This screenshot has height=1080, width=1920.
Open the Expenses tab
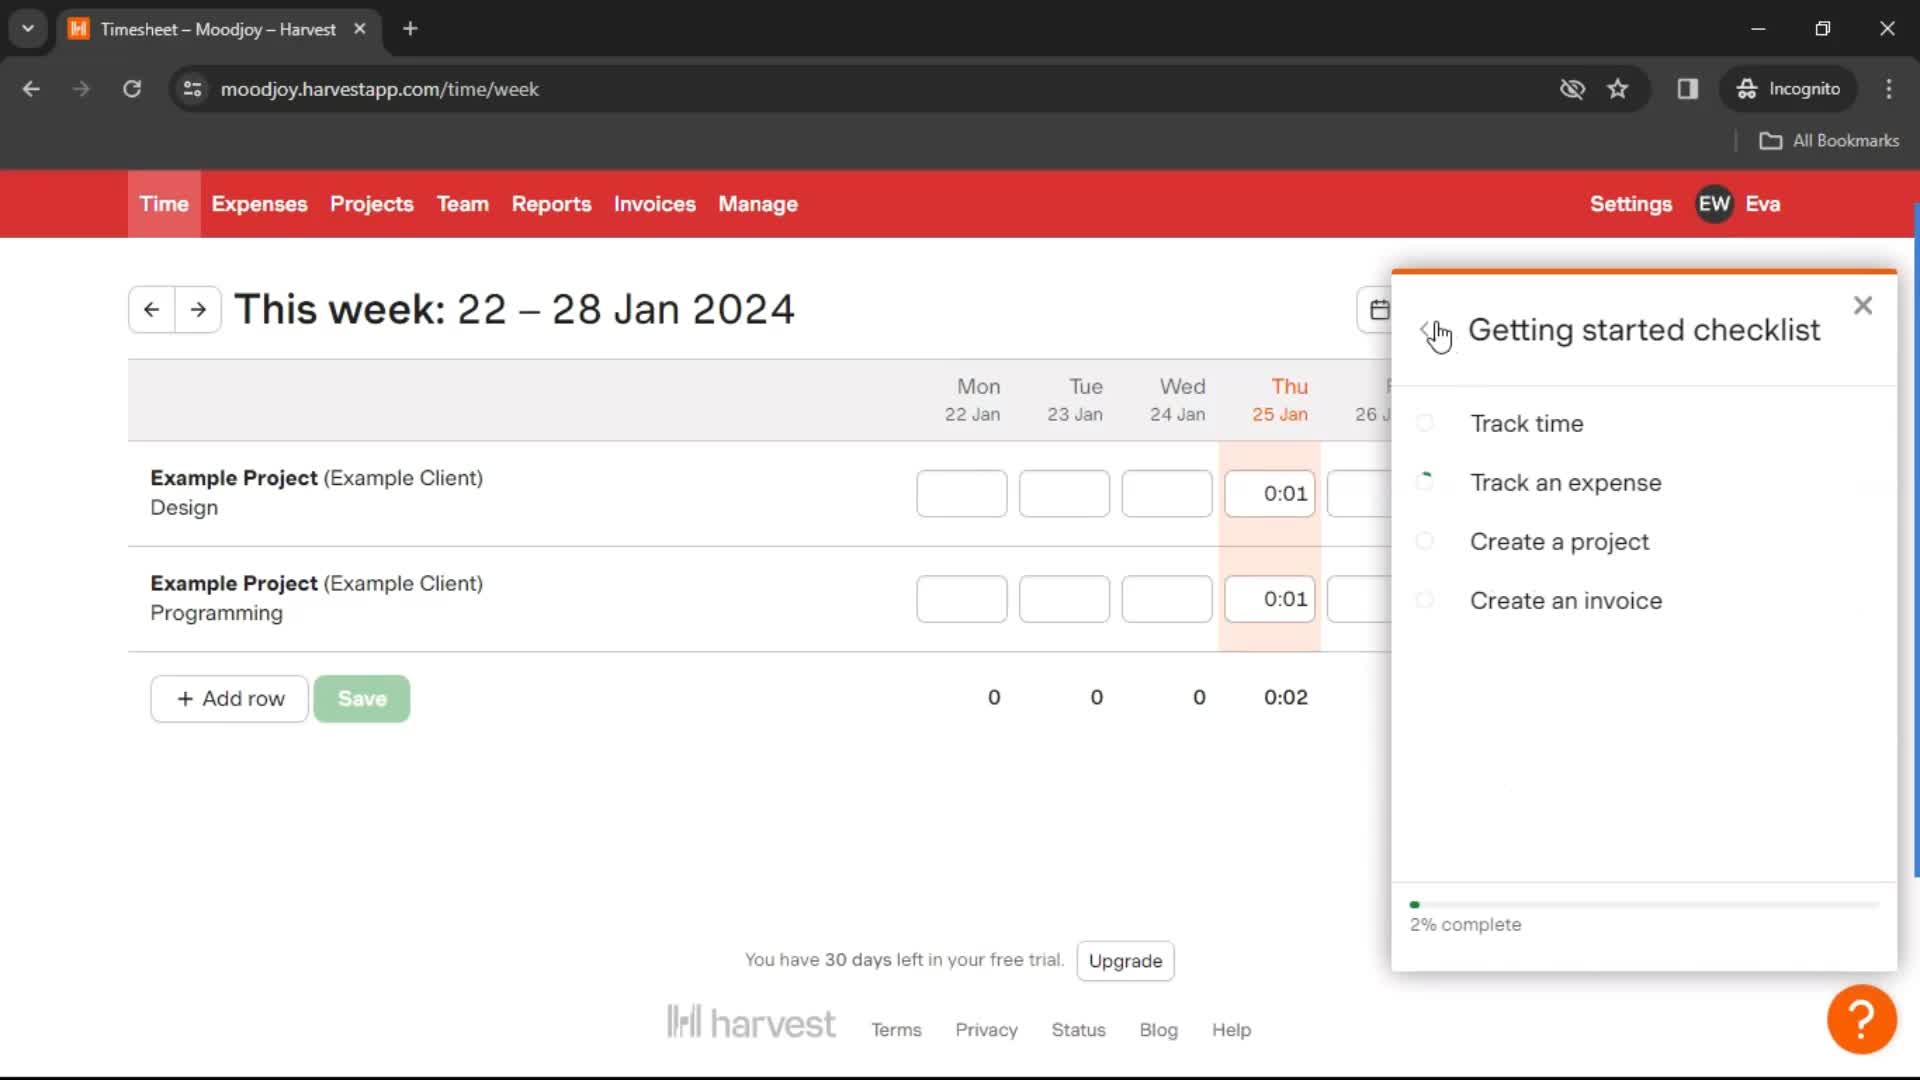point(259,204)
